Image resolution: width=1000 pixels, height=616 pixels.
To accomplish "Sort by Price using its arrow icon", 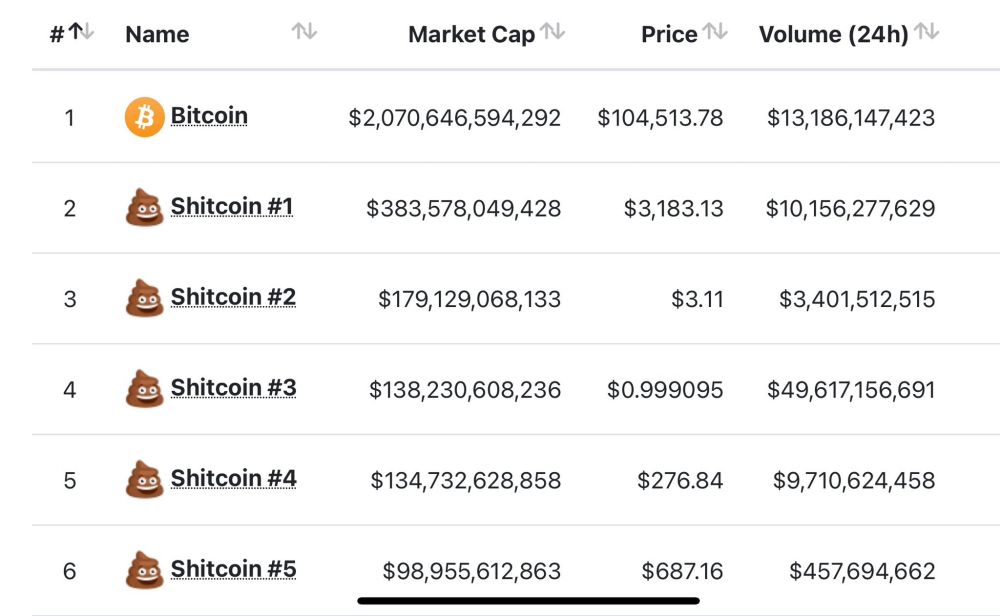I will pos(715,31).
